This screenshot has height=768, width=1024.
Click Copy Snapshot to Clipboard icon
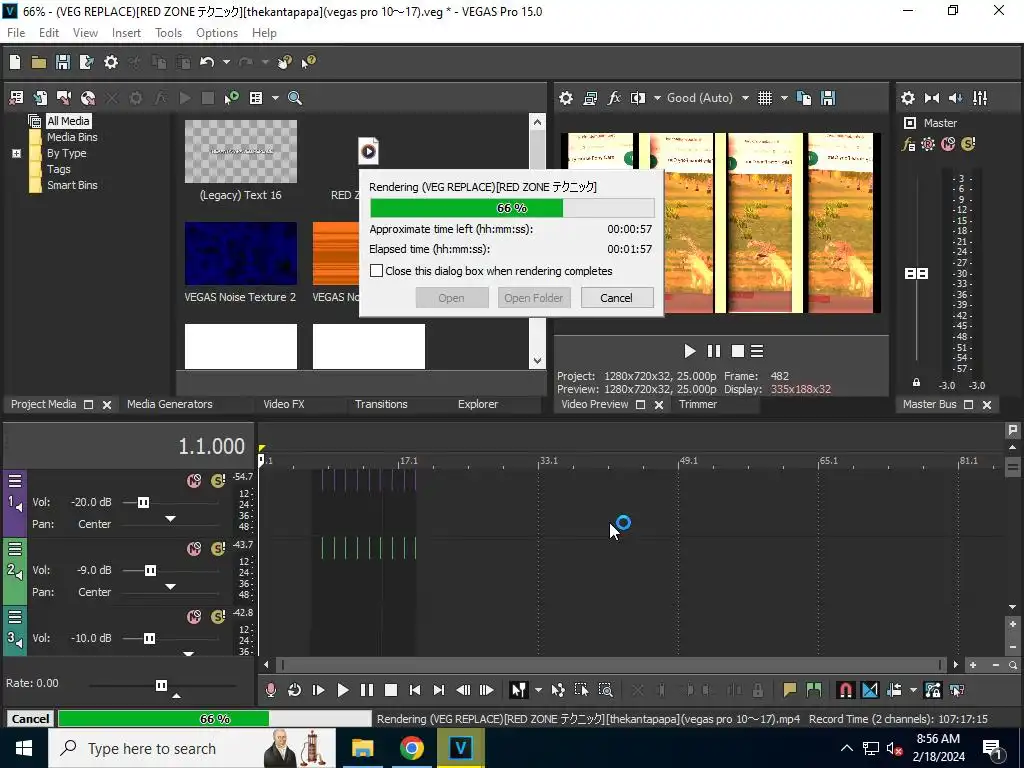tap(804, 98)
